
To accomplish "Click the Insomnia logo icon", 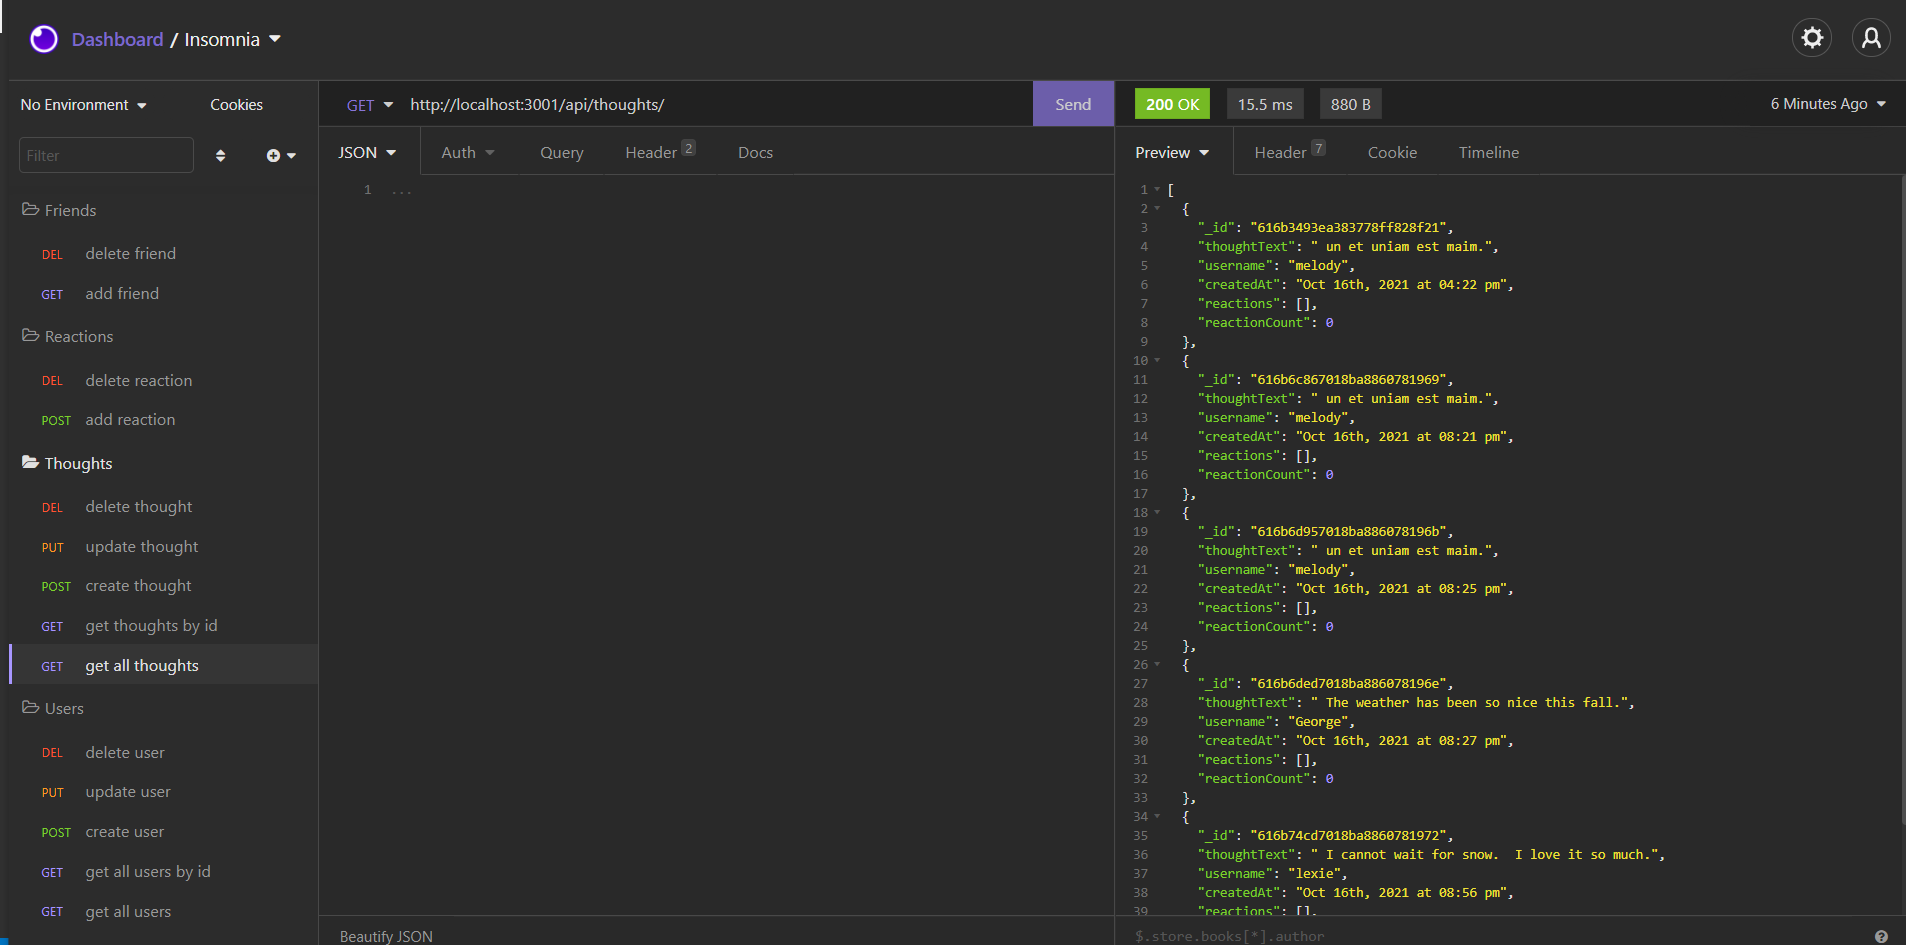I will pos(44,39).
